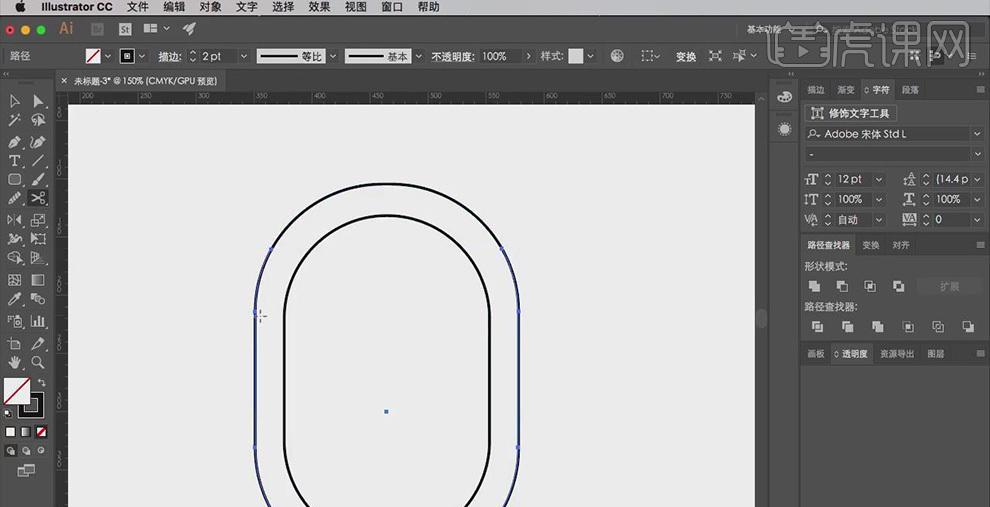Open the 文件 menu
Screen dimensions: 990x507
click(137, 7)
